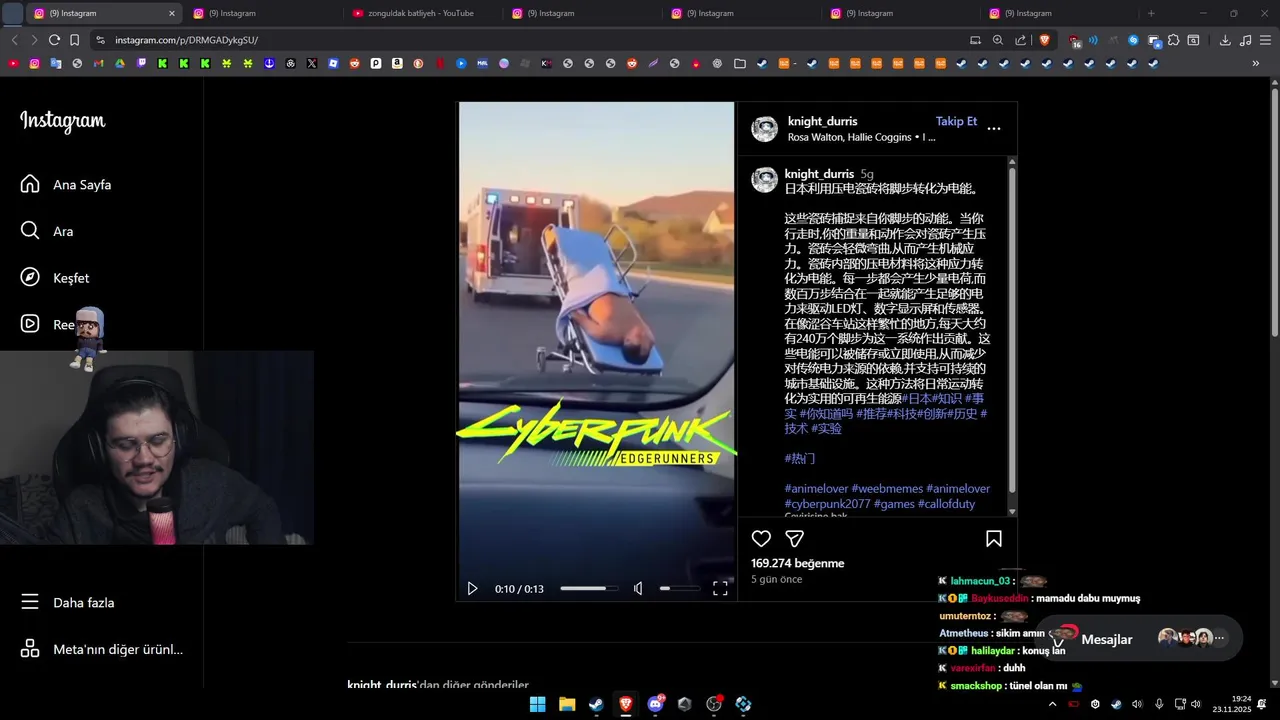
Task: Expand hidden bookmarks with double chevron
Action: click(1256, 63)
